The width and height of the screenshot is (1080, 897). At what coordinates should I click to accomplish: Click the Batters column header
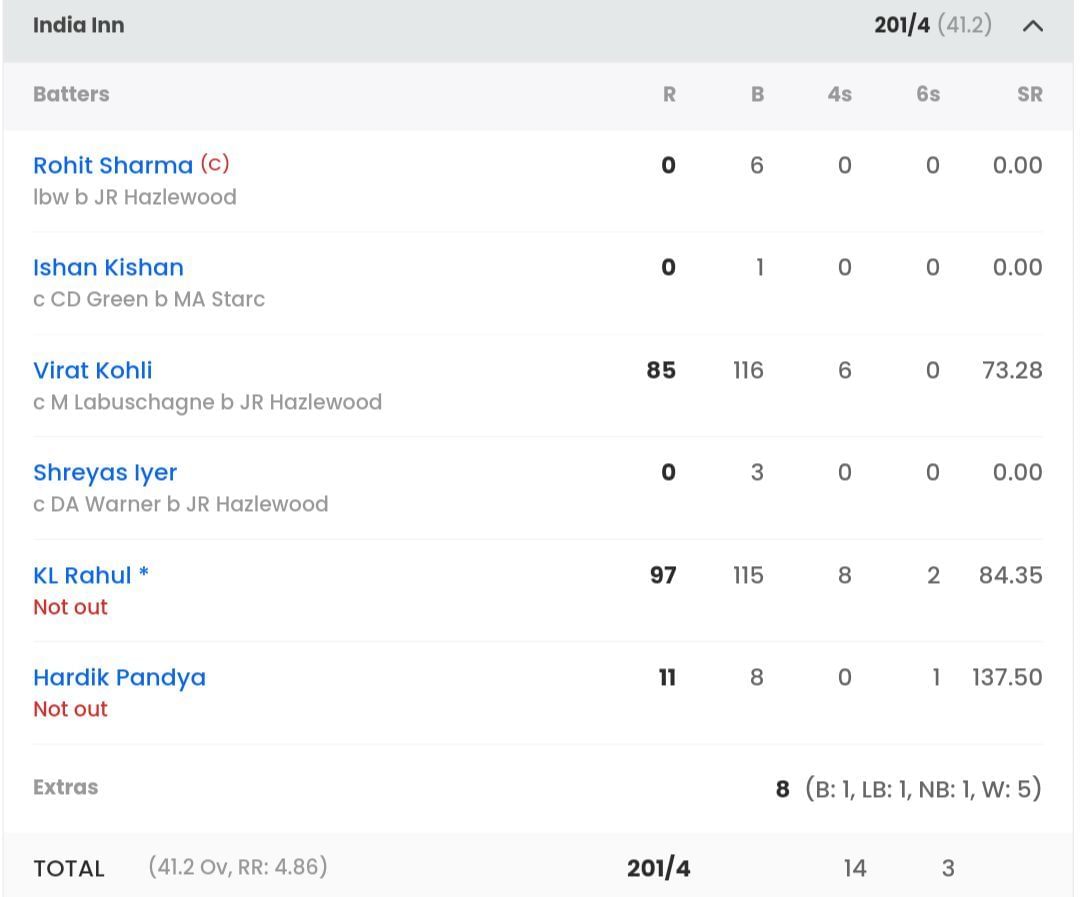pyautogui.click(x=71, y=94)
